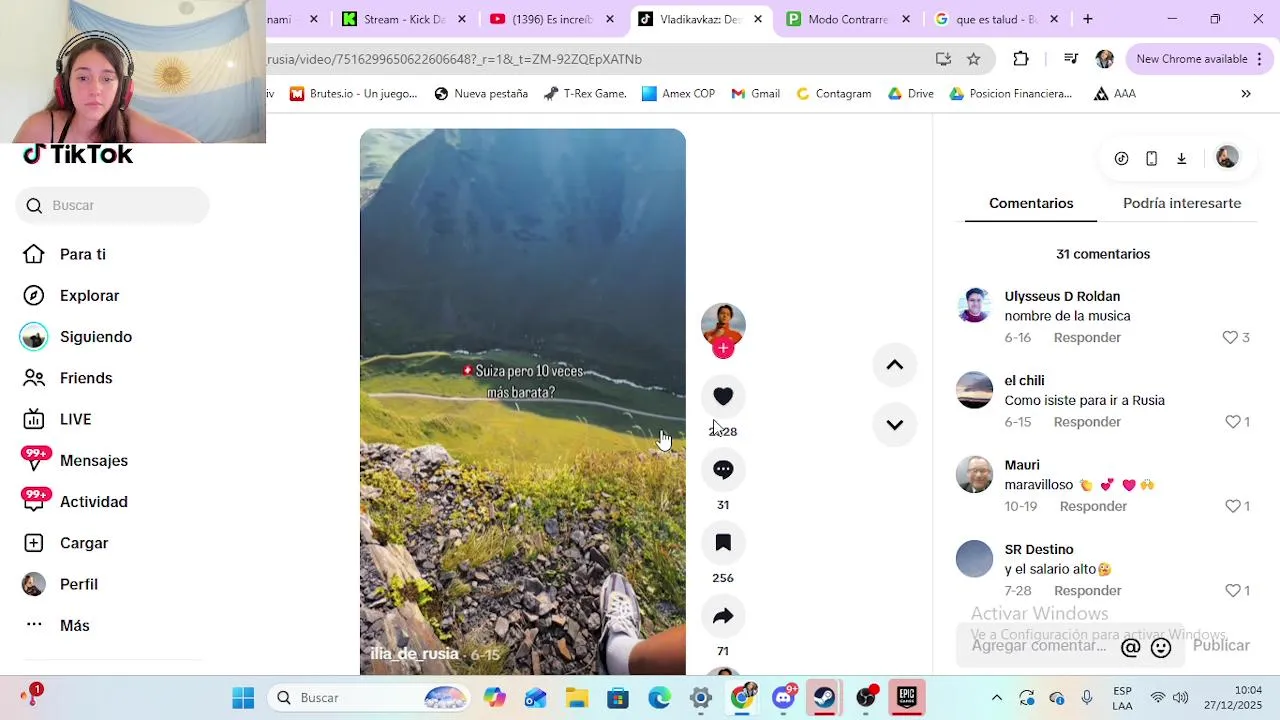Like the video with the heart icon
The image size is (1280, 720).
pos(723,396)
